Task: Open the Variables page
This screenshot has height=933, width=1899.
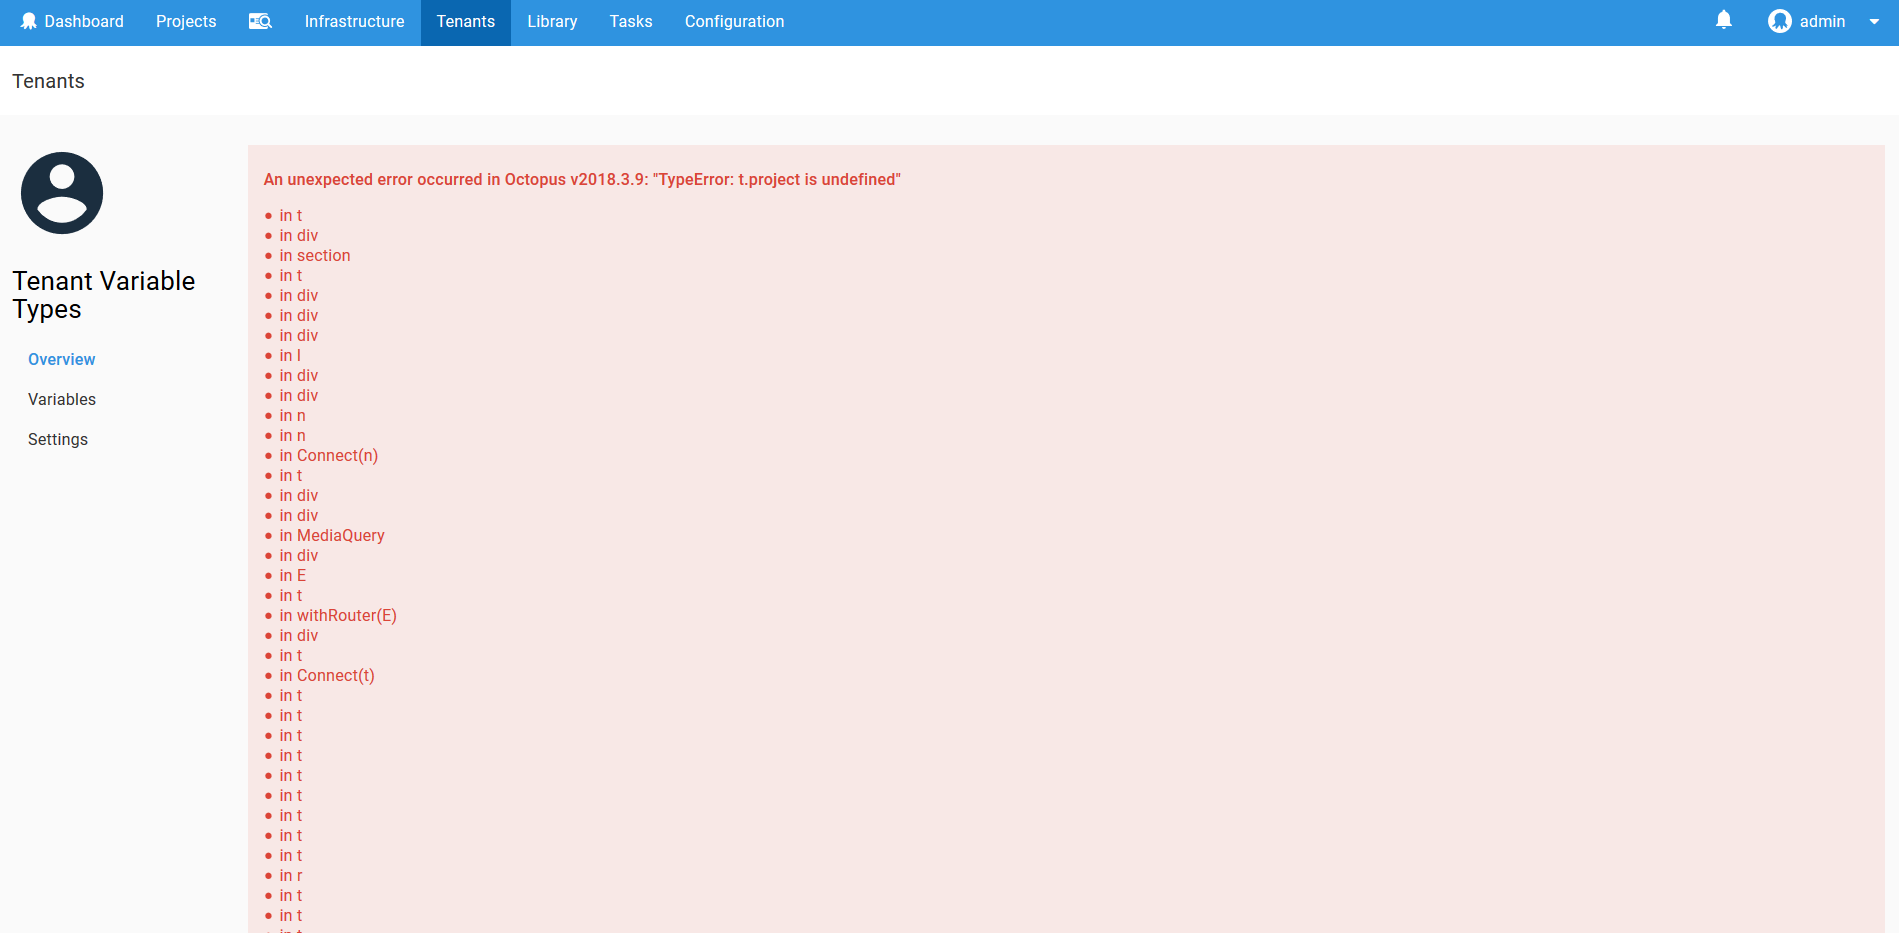Action: [x=61, y=399]
